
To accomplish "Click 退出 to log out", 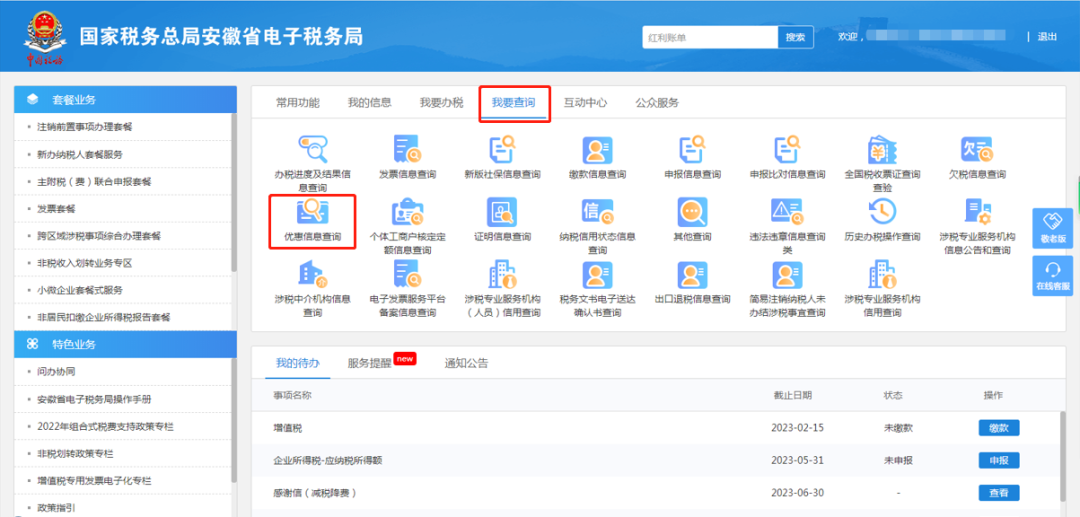I will (x=1047, y=36).
